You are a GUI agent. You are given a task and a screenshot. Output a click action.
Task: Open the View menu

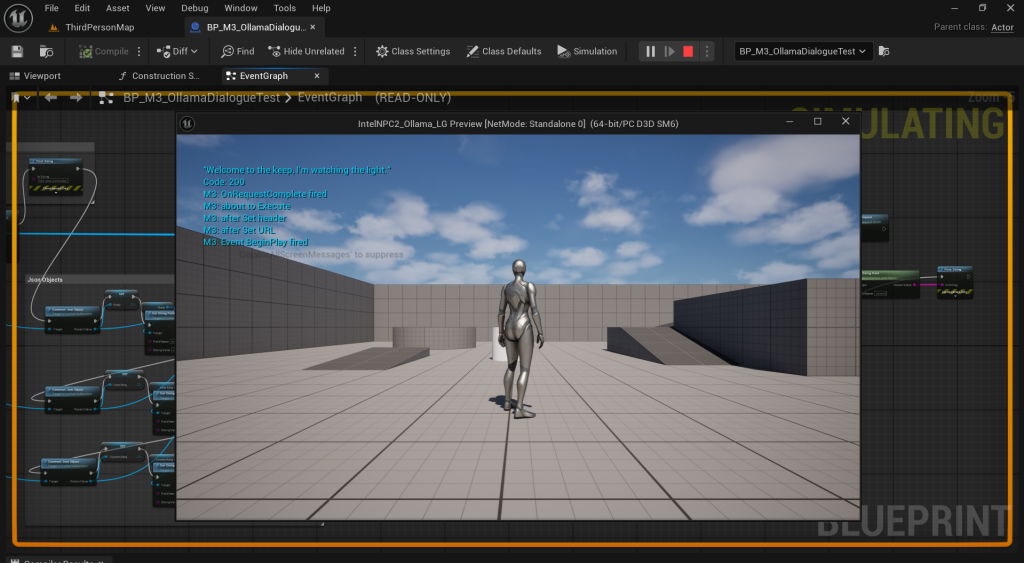click(155, 8)
